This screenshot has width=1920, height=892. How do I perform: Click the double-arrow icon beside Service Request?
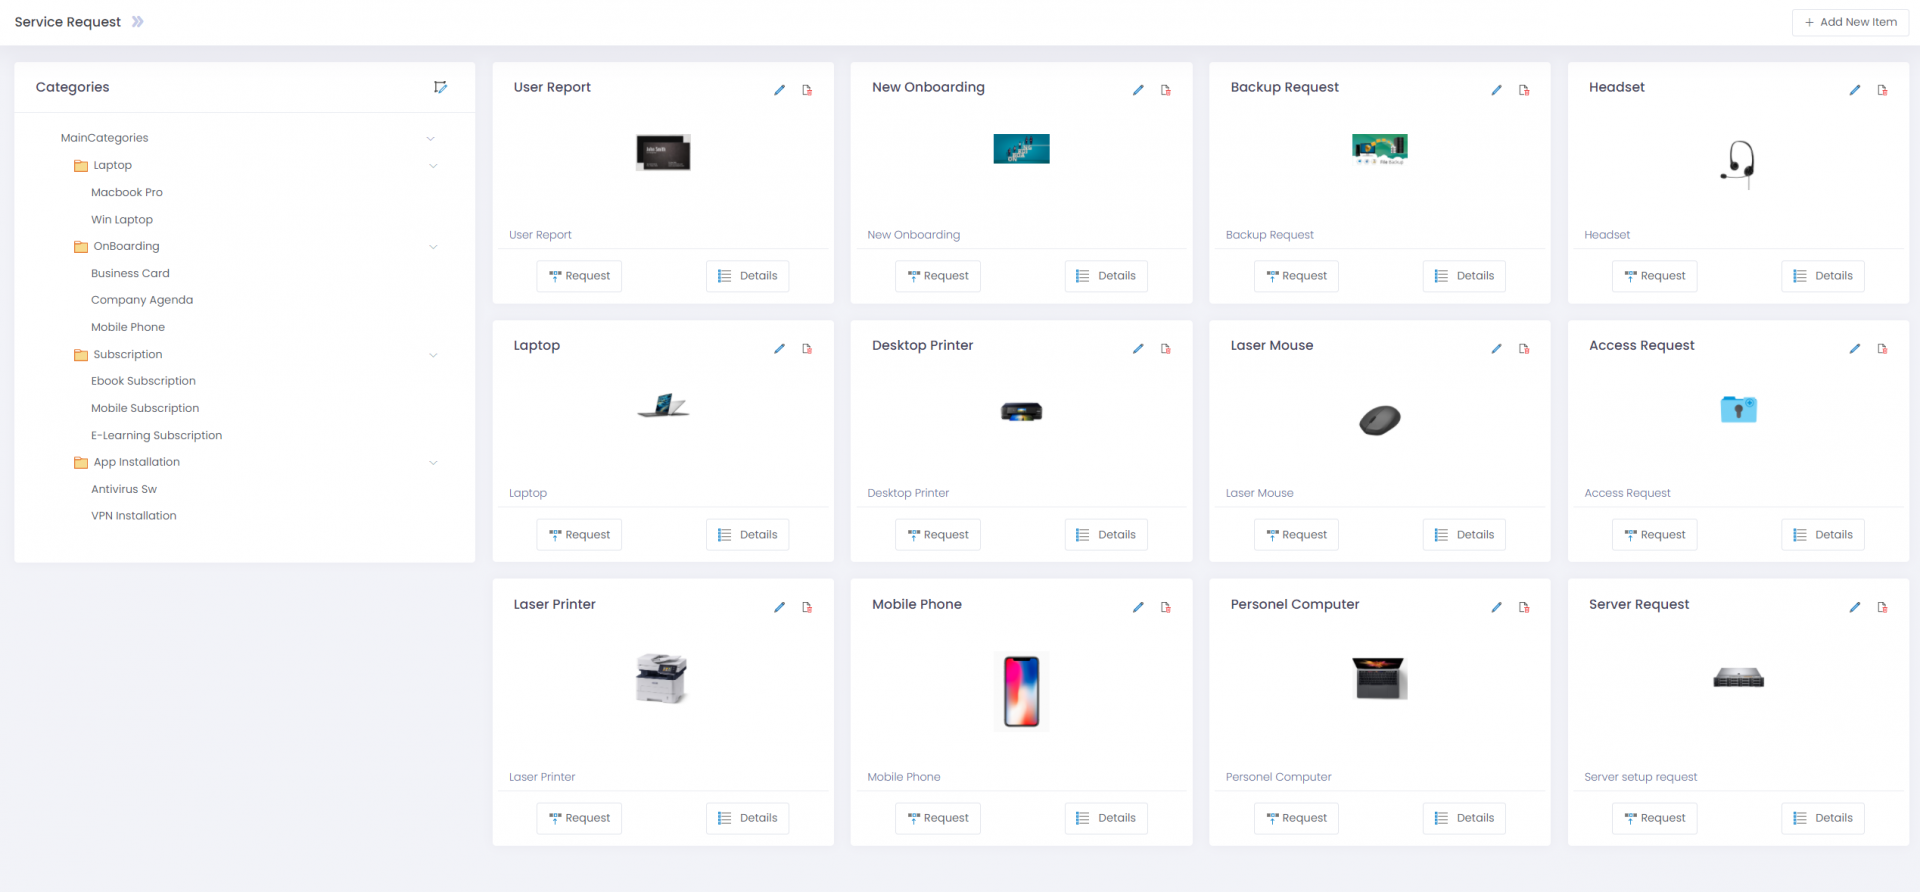click(138, 22)
